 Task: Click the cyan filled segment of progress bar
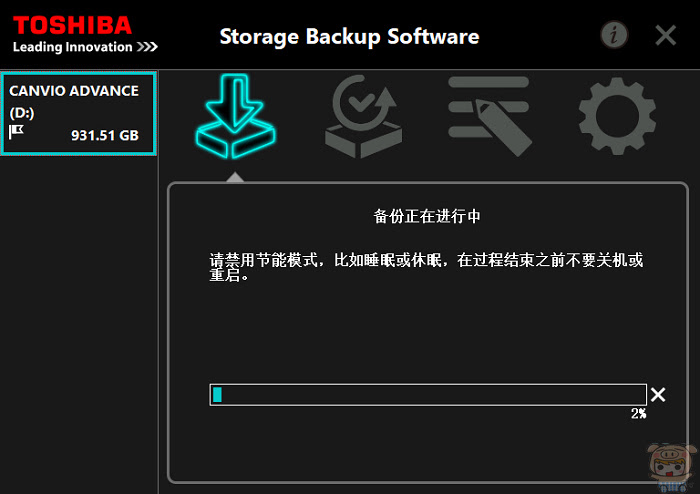217,394
